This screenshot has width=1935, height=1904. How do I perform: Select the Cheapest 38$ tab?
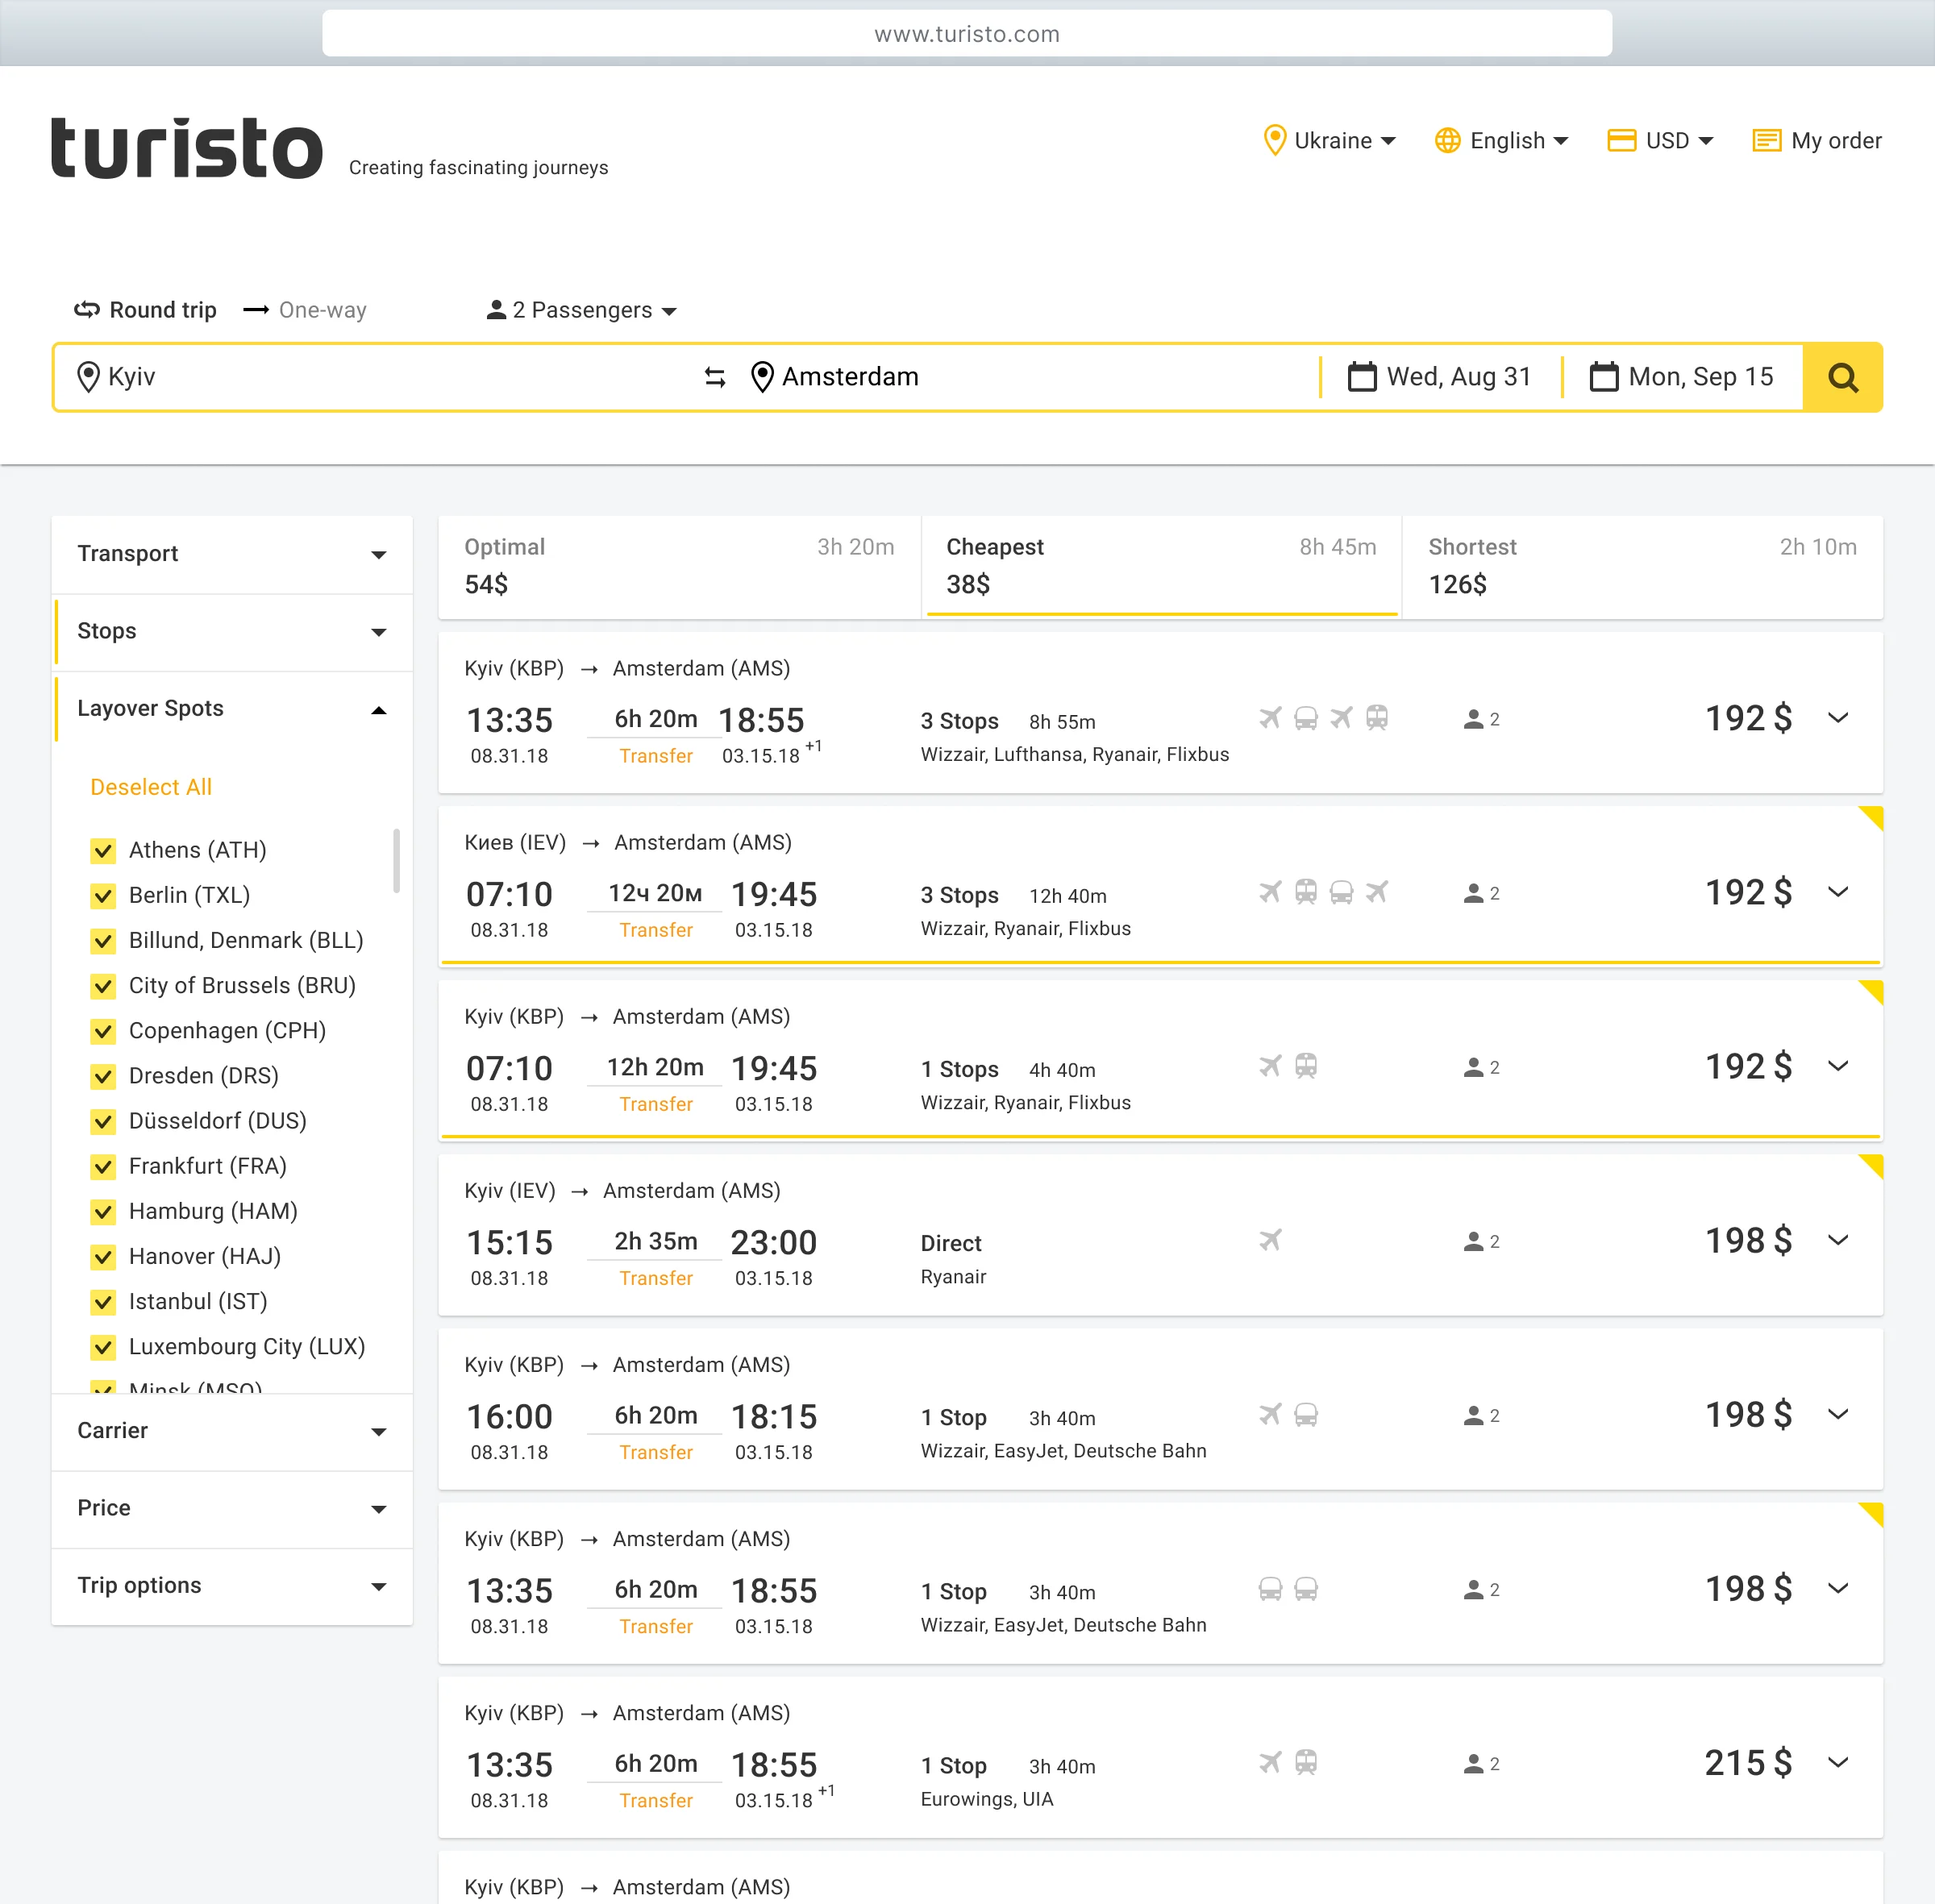click(1161, 566)
